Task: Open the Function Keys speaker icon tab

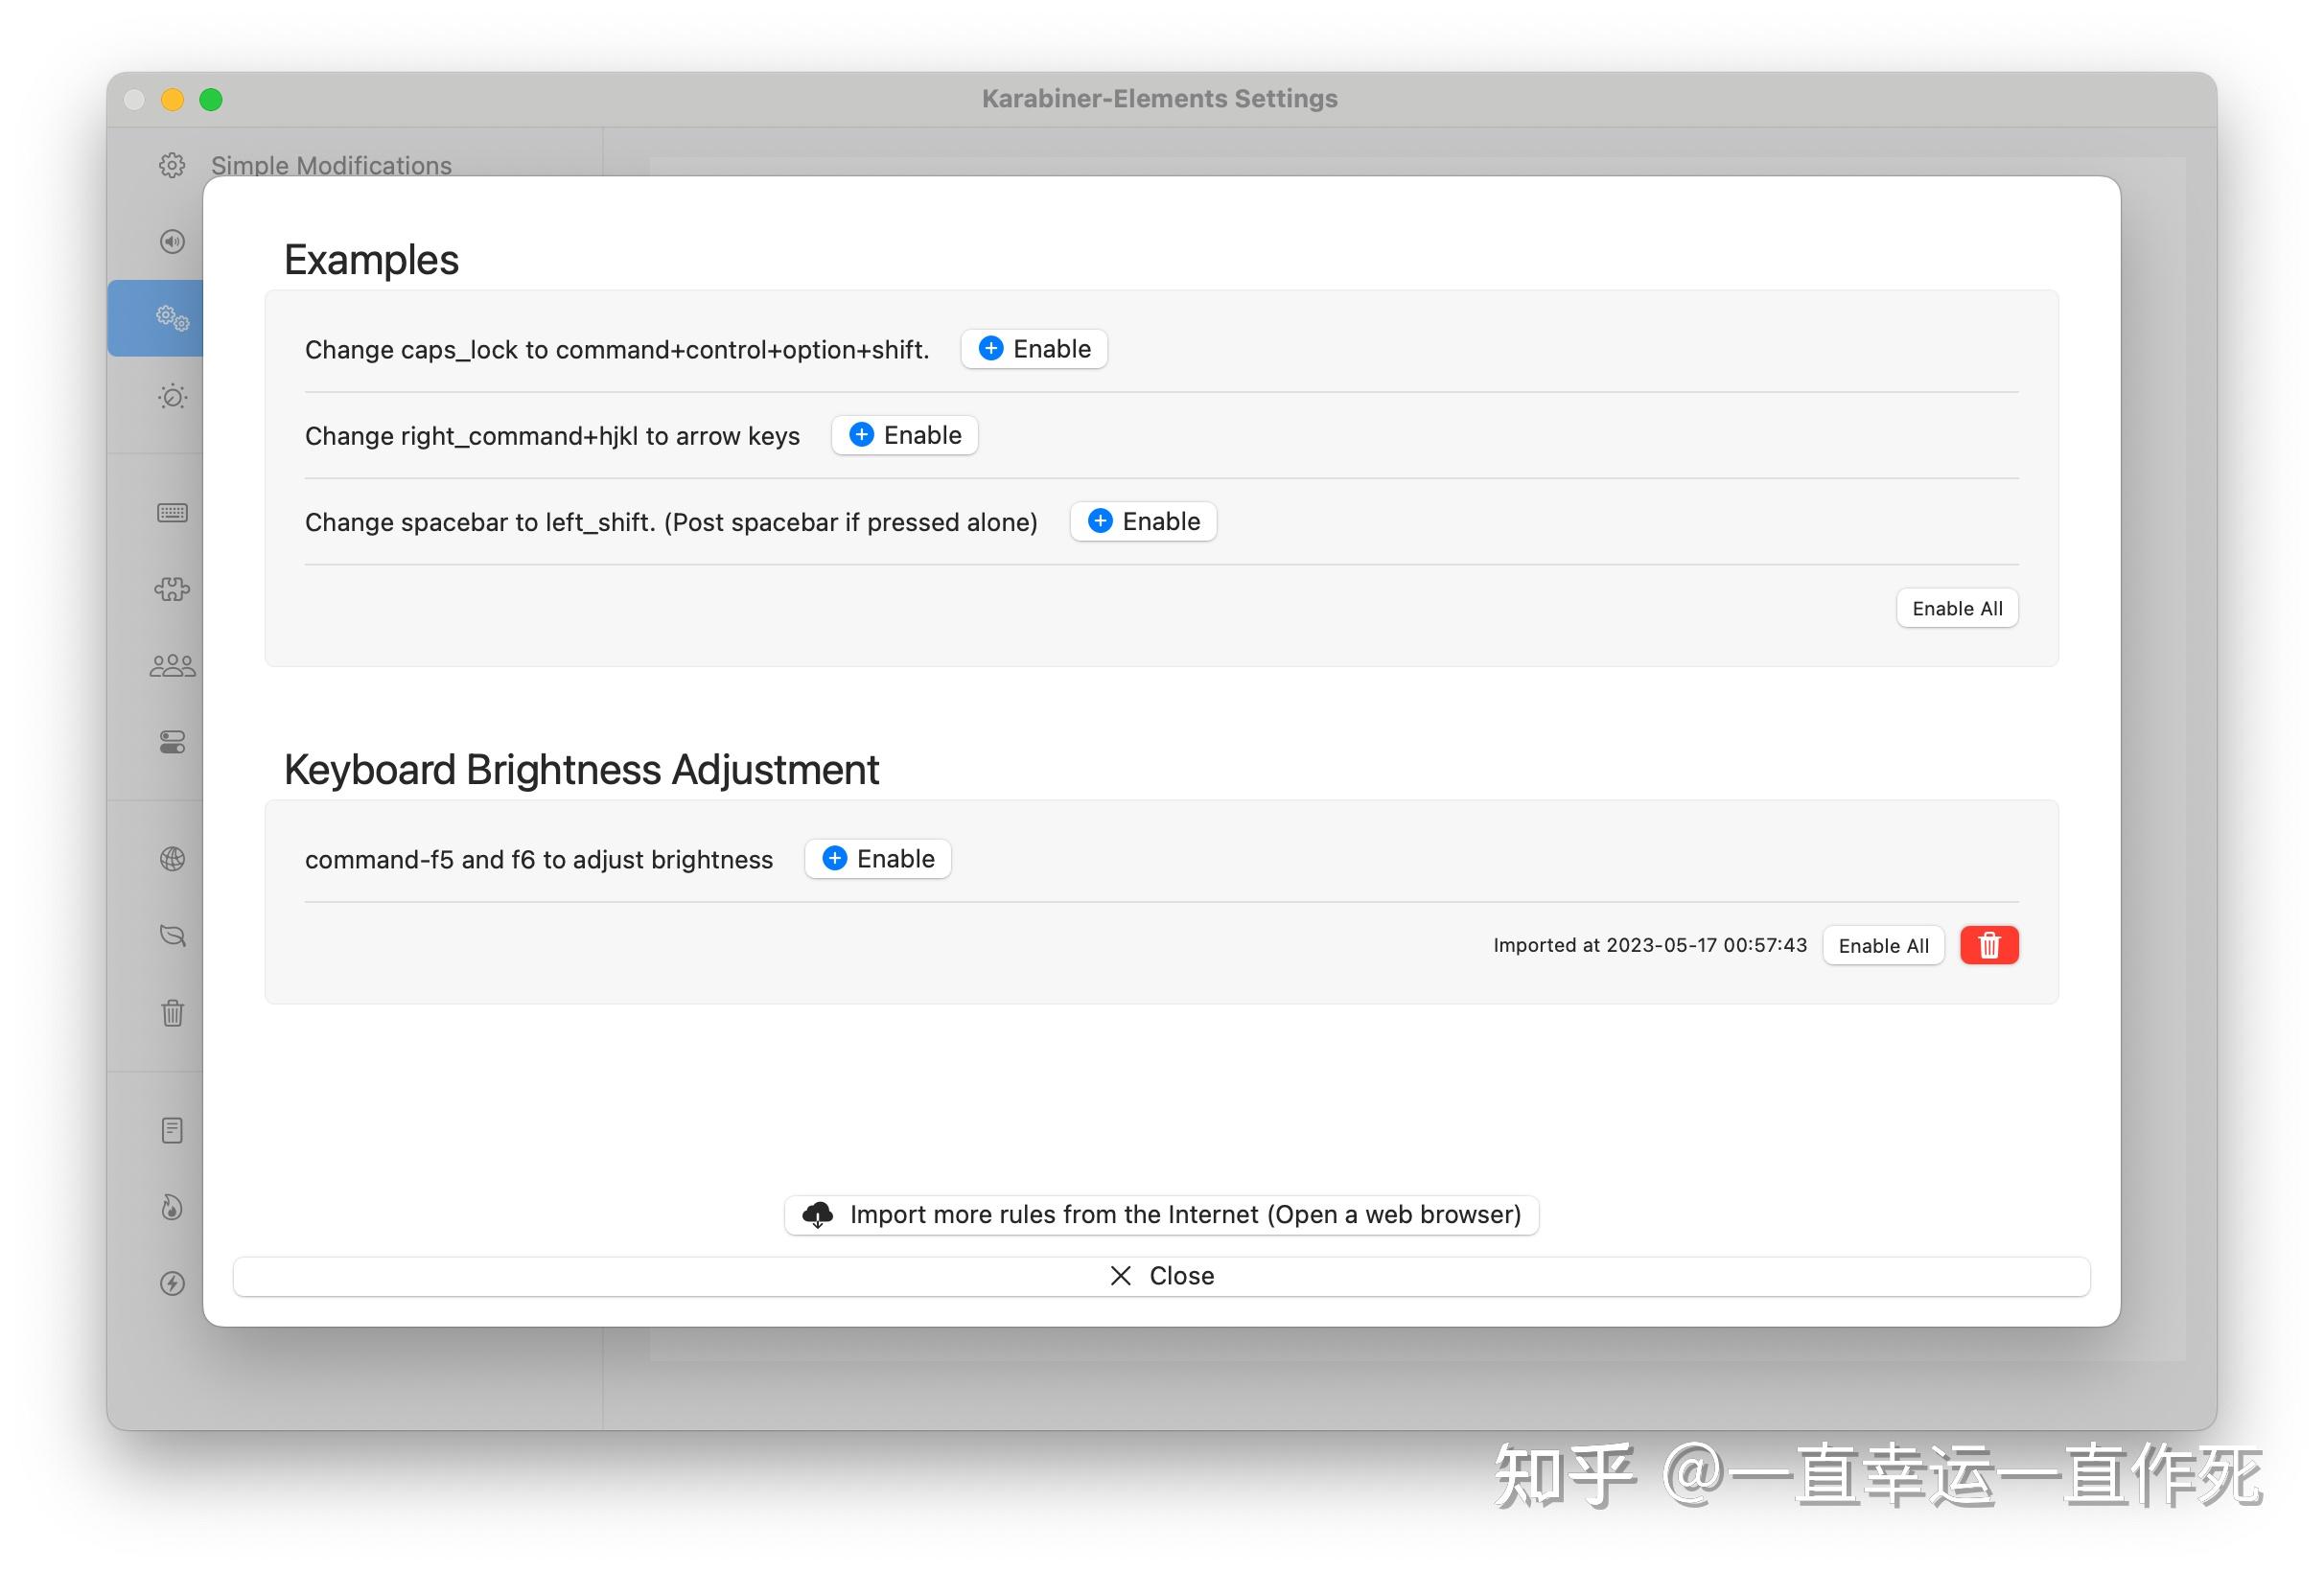Action: pos(172,241)
